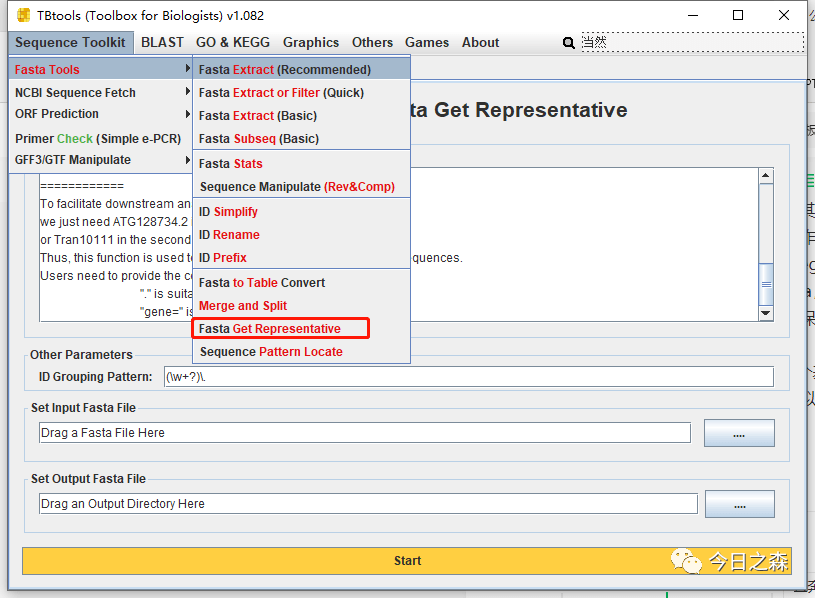Open the Others menu
The height and width of the screenshot is (598, 815).
tap(372, 43)
